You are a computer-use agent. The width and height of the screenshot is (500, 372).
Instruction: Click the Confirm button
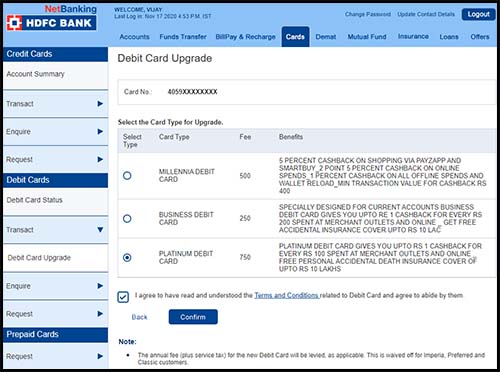(193, 317)
